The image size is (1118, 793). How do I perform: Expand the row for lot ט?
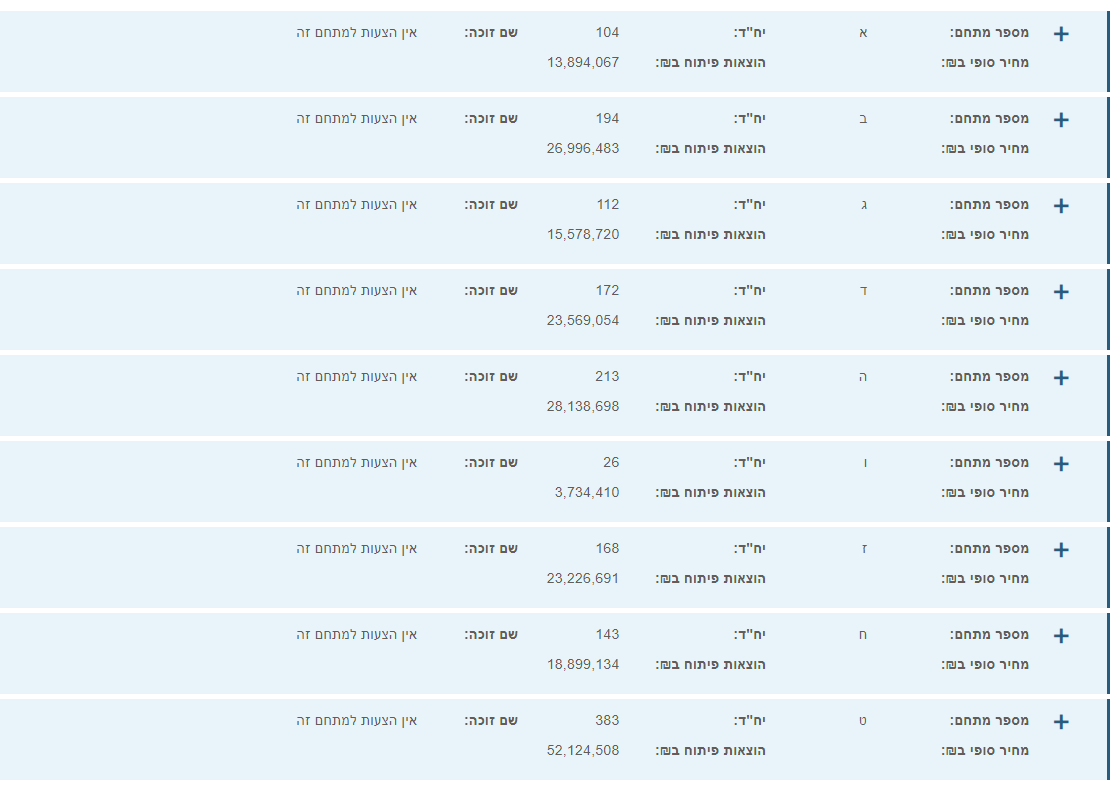[x=1061, y=722]
